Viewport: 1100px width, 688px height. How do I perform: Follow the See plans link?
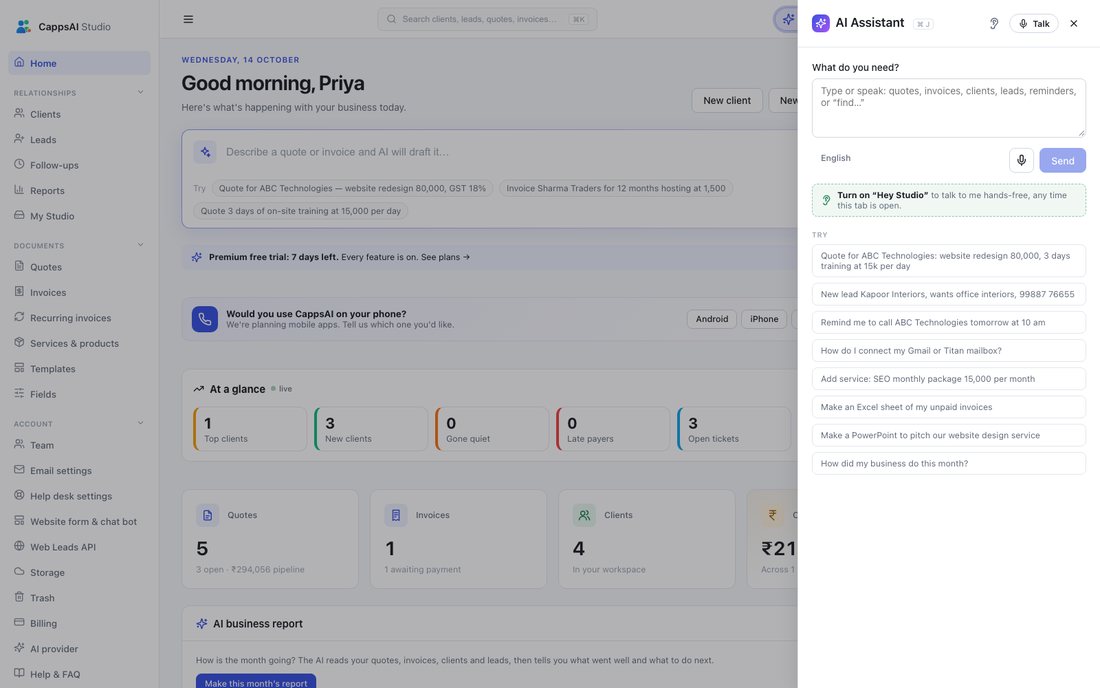[445, 257]
